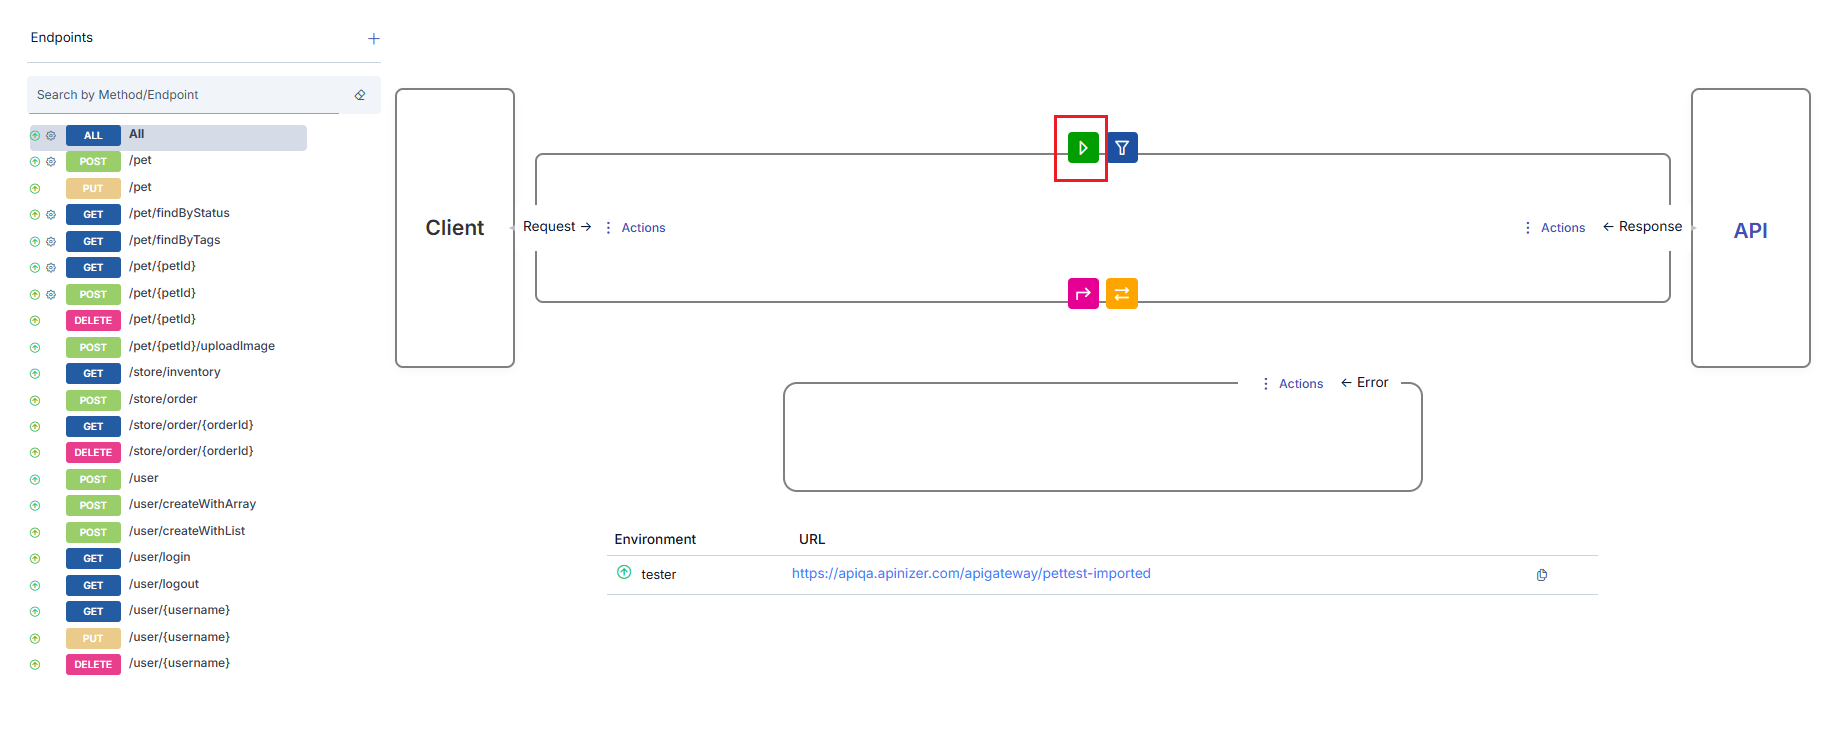Screen dimensions: 1838x751
Task: Click the Search by Method/Endpoint field
Action: tap(185, 95)
